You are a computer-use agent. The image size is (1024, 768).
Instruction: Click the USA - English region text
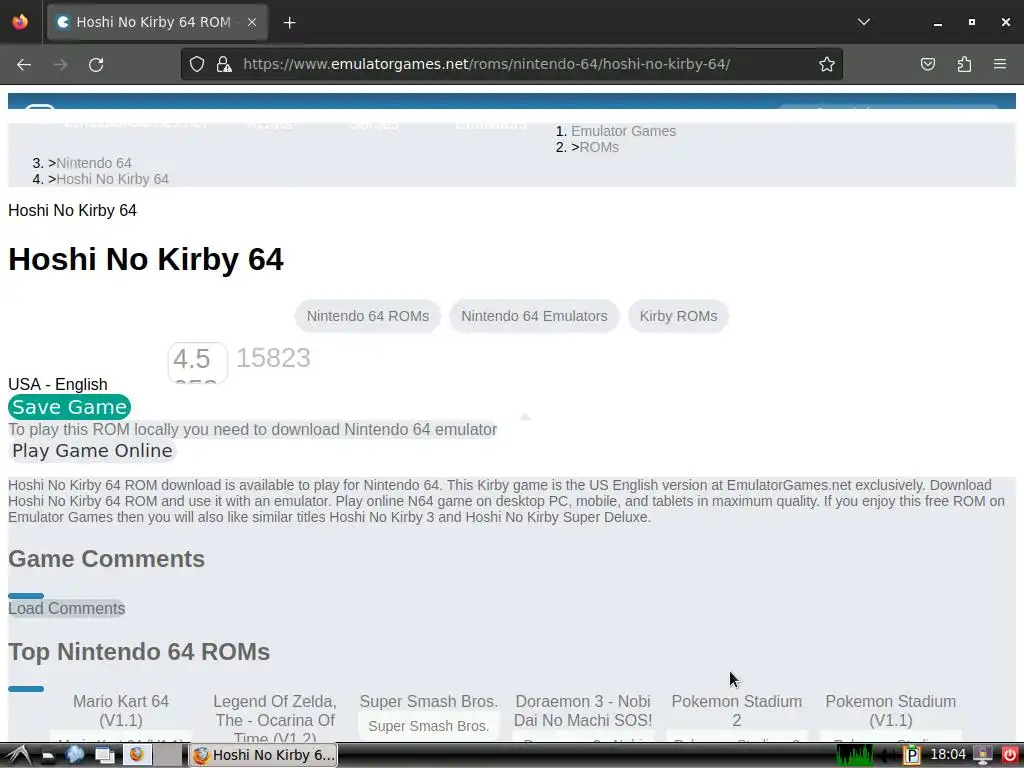click(57, 385)
